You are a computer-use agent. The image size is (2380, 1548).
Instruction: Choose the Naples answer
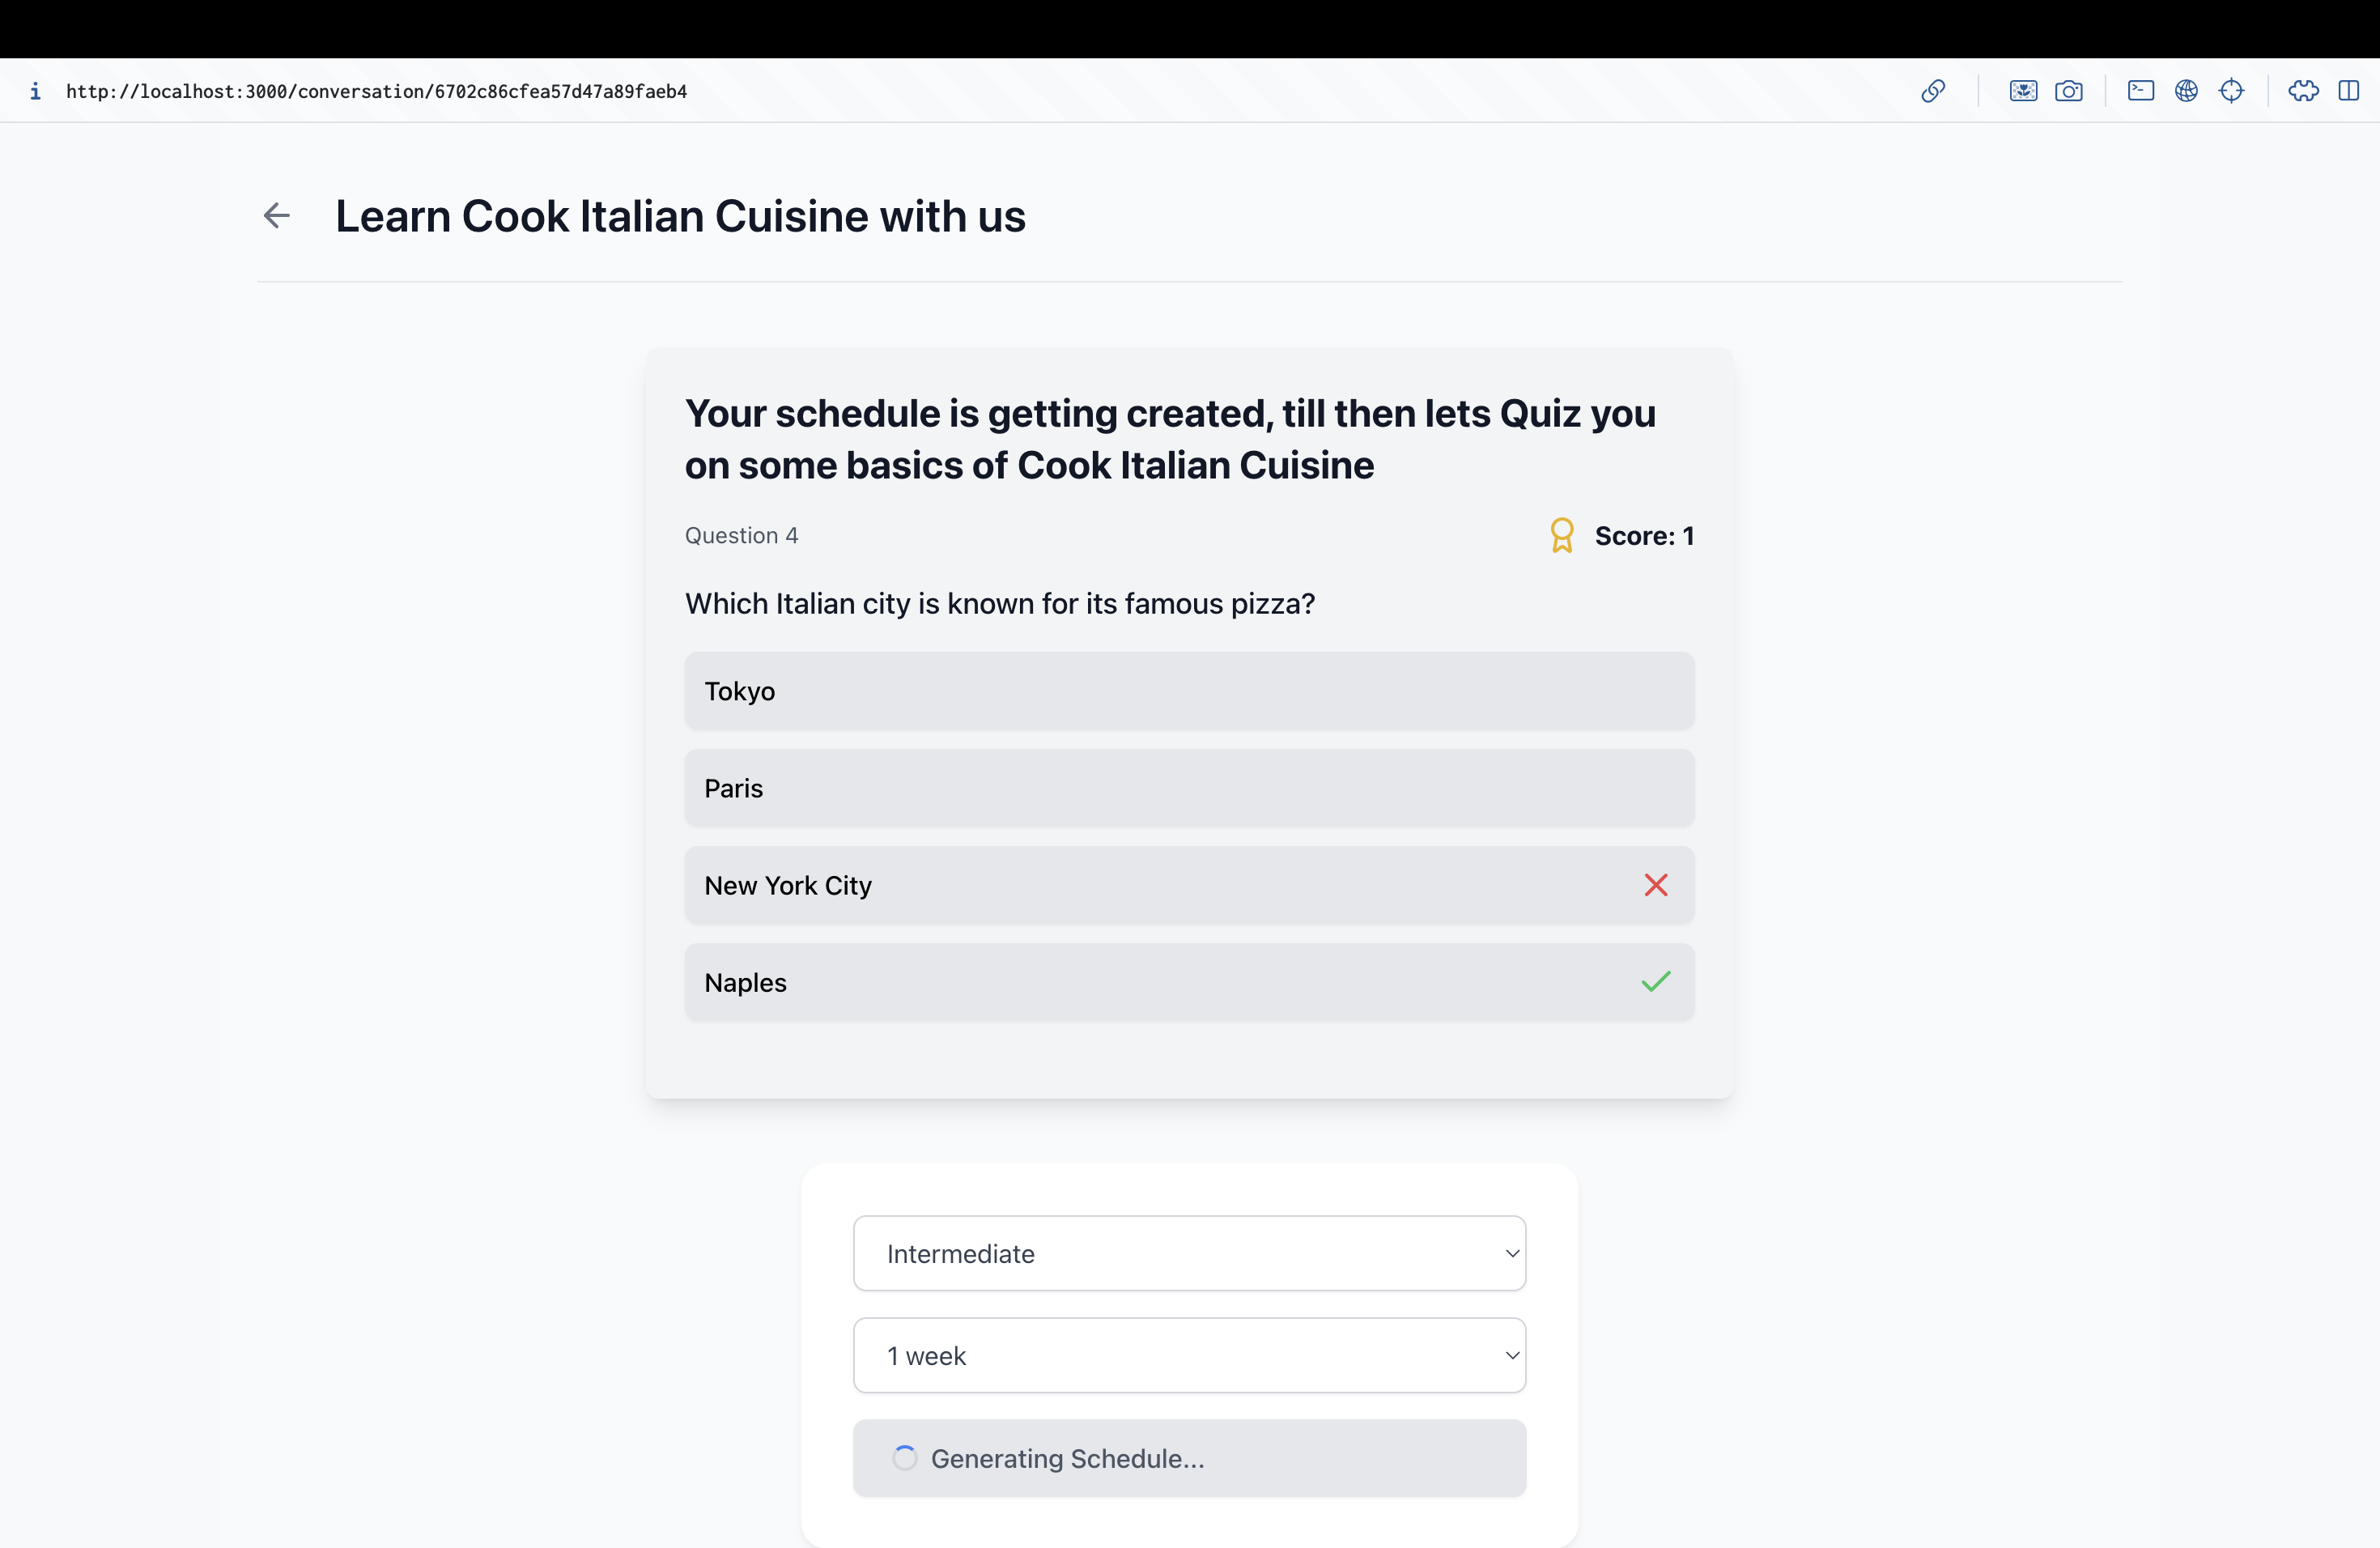click(1188, 982)
